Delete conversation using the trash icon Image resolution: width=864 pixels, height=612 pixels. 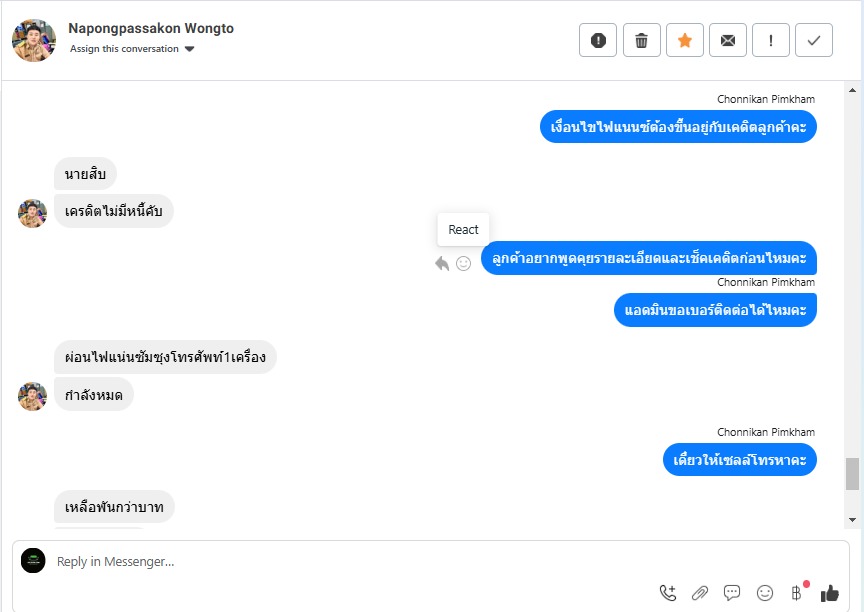(641, 40)
